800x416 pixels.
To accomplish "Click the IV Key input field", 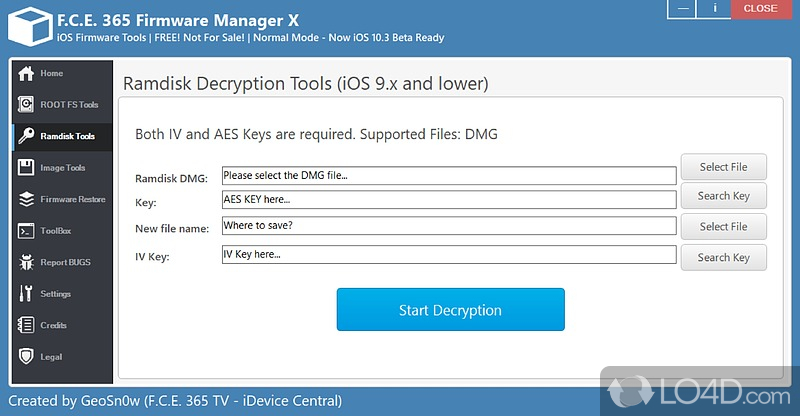I will 448,255.
